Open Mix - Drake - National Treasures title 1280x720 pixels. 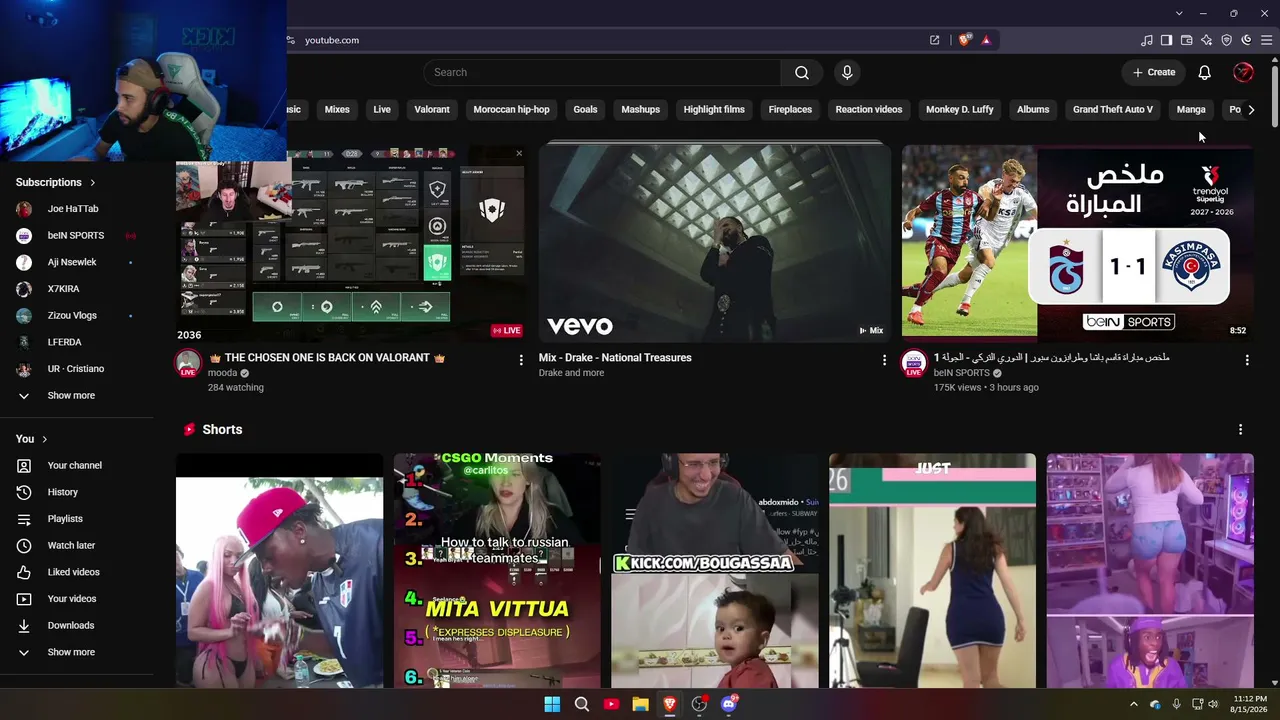[x=615, y=358]
